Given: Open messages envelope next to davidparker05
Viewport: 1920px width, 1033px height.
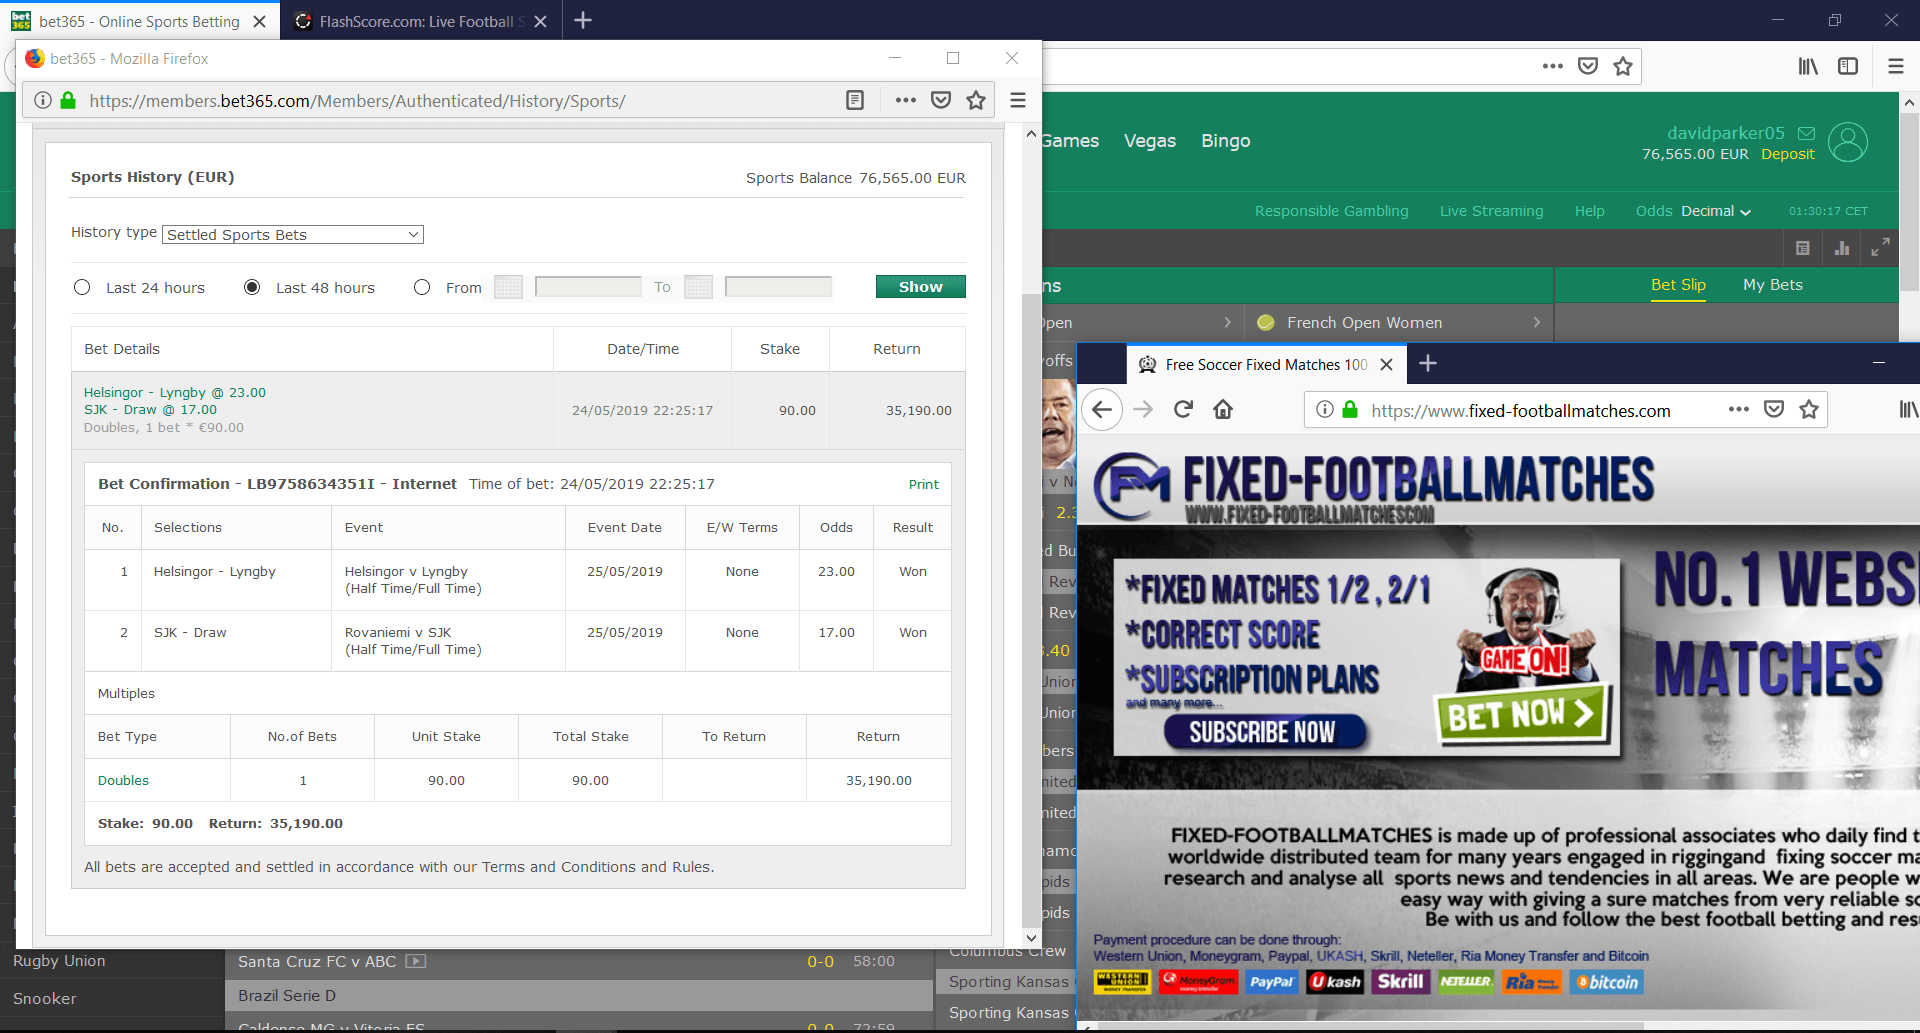Looking at the screenshot, I should (x=1806, y=133).
